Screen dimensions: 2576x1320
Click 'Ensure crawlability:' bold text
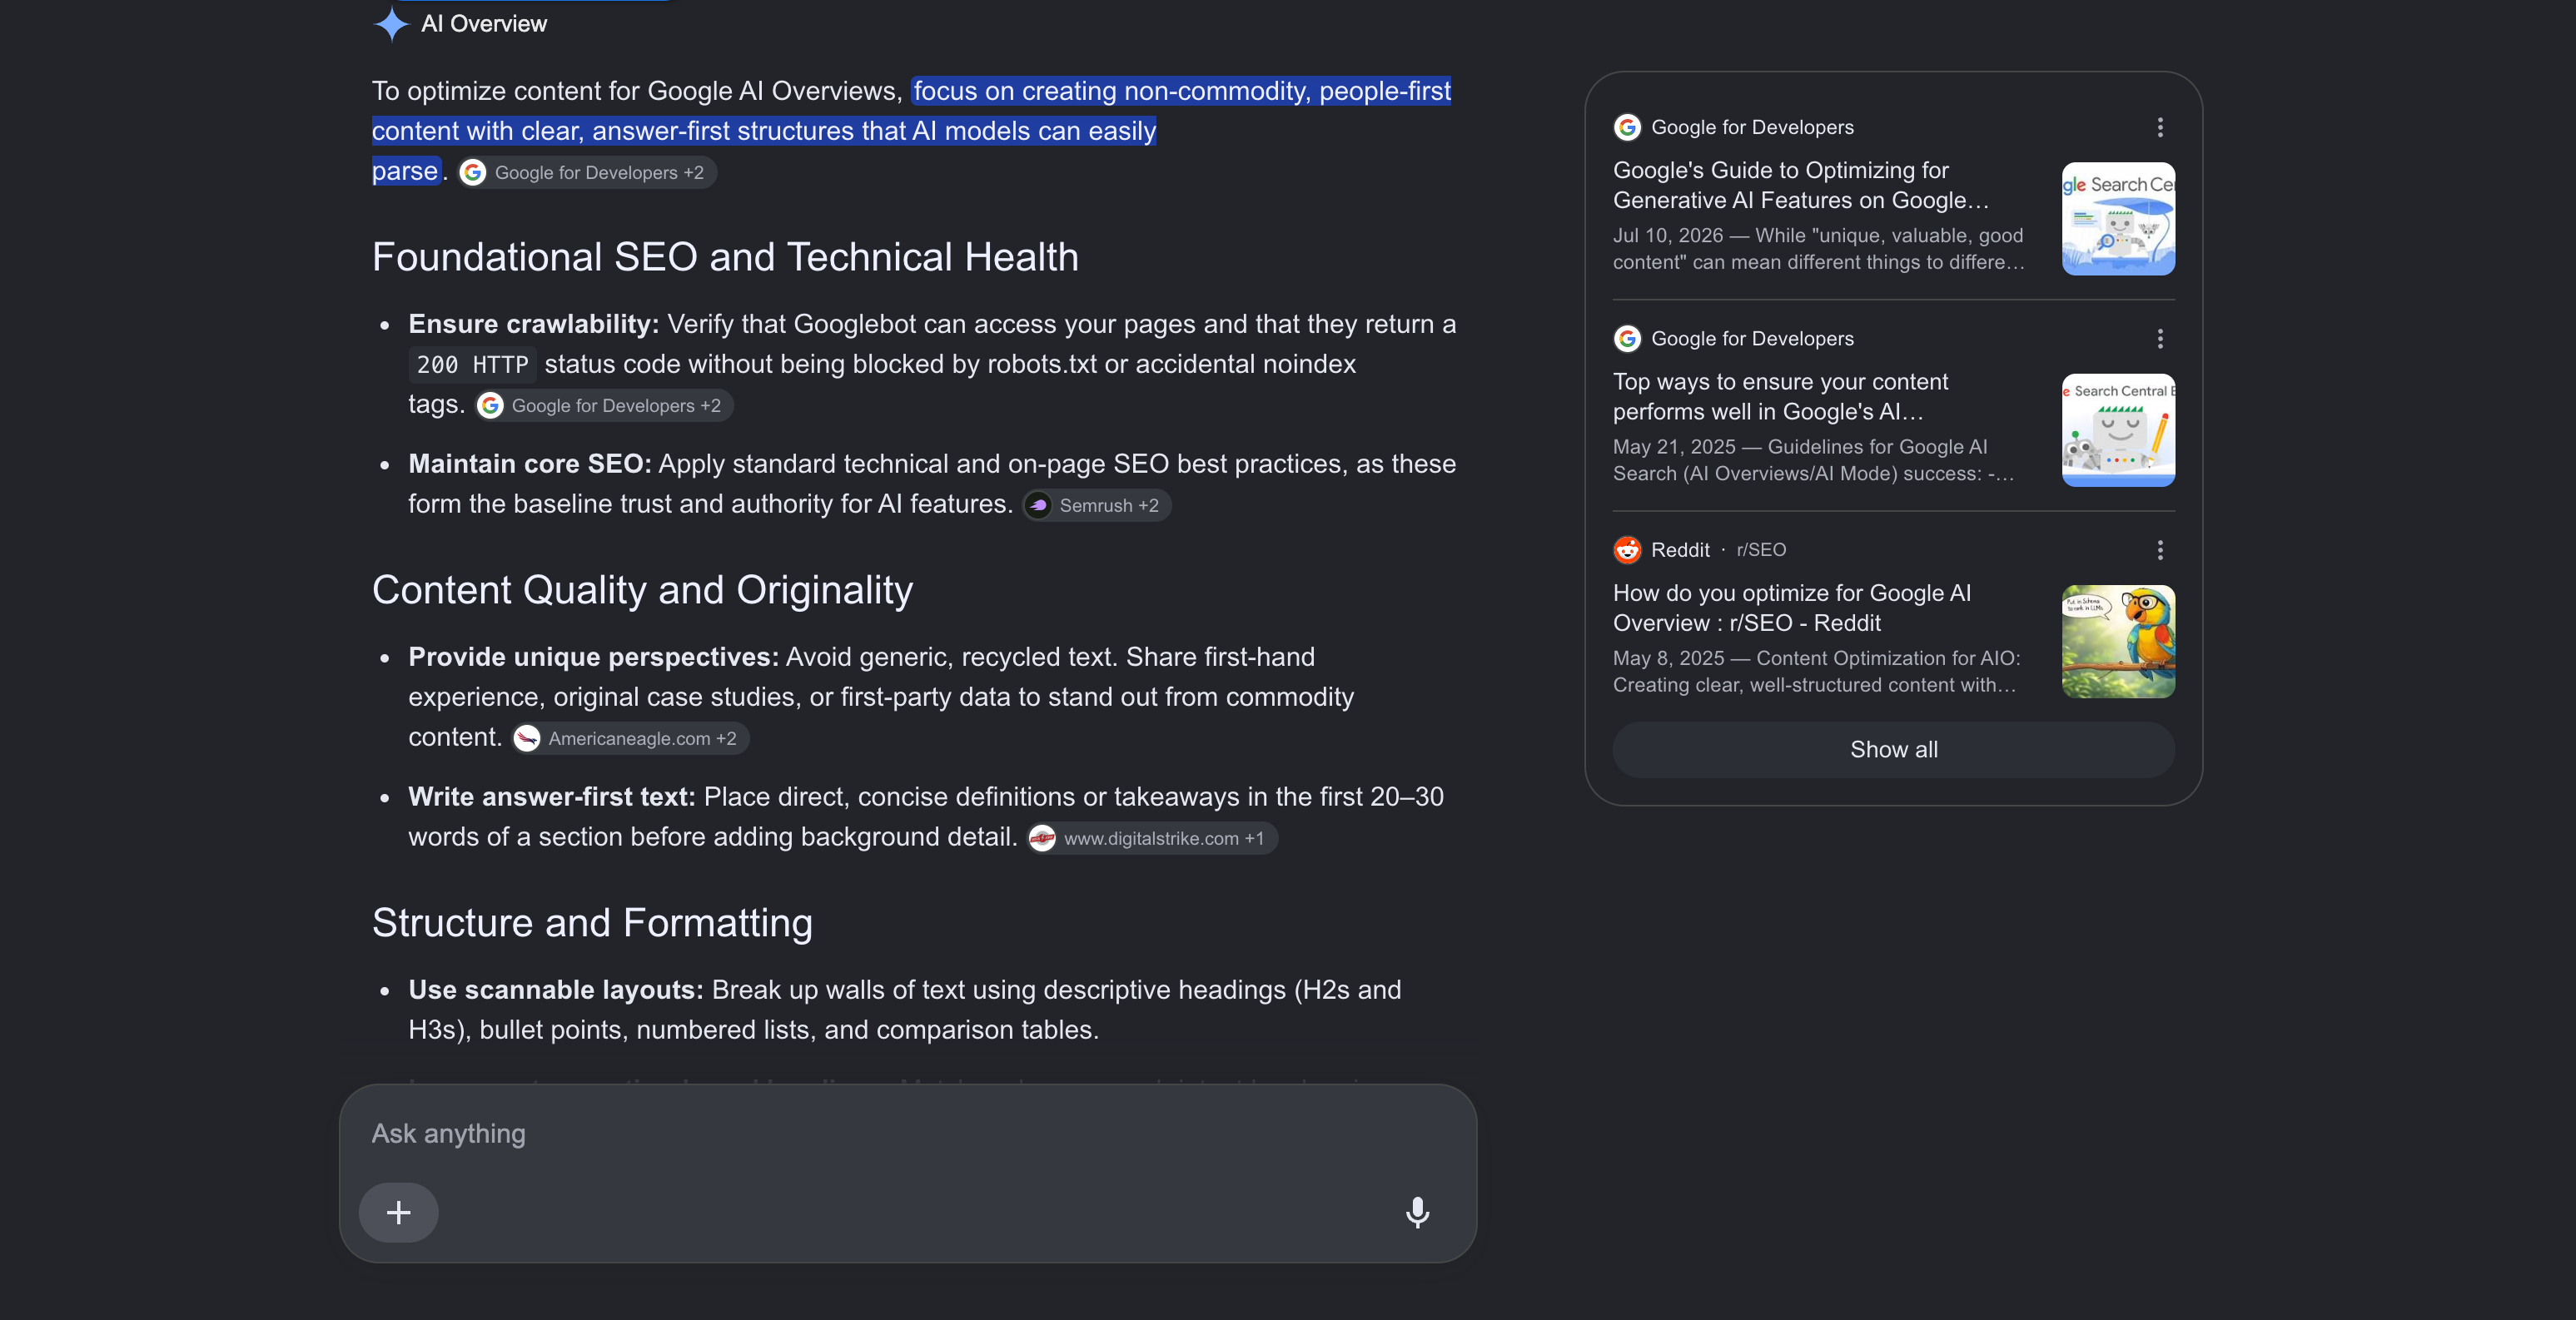pos(533,324)
